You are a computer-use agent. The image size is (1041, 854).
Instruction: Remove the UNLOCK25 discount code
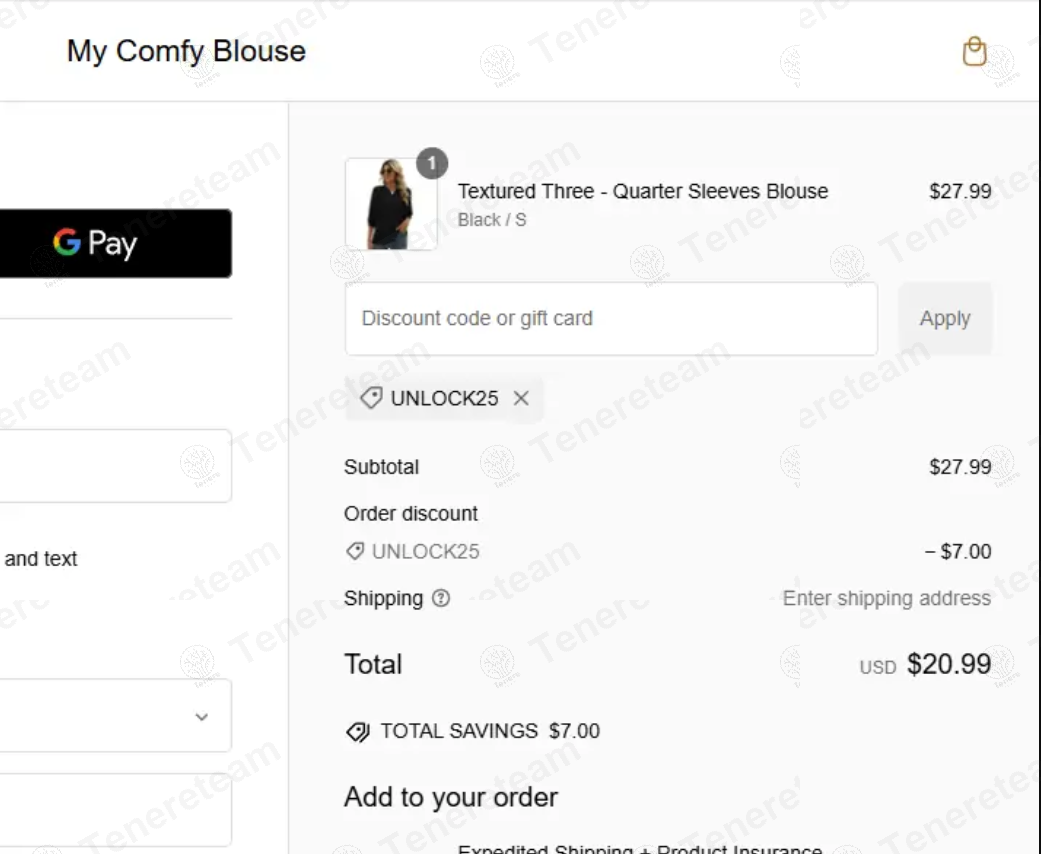coord(521,398)
